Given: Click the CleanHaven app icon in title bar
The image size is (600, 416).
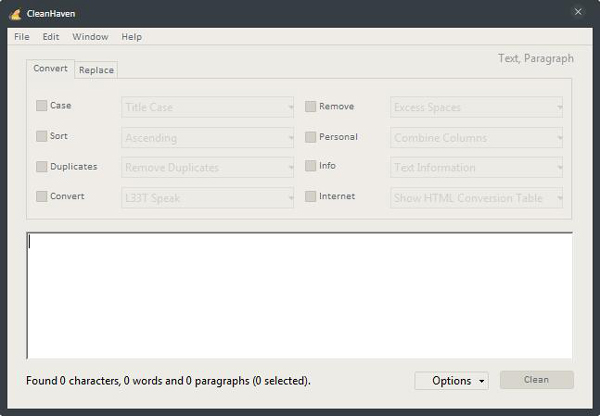Looking at the screenshot, I should (x=16, y=14).
